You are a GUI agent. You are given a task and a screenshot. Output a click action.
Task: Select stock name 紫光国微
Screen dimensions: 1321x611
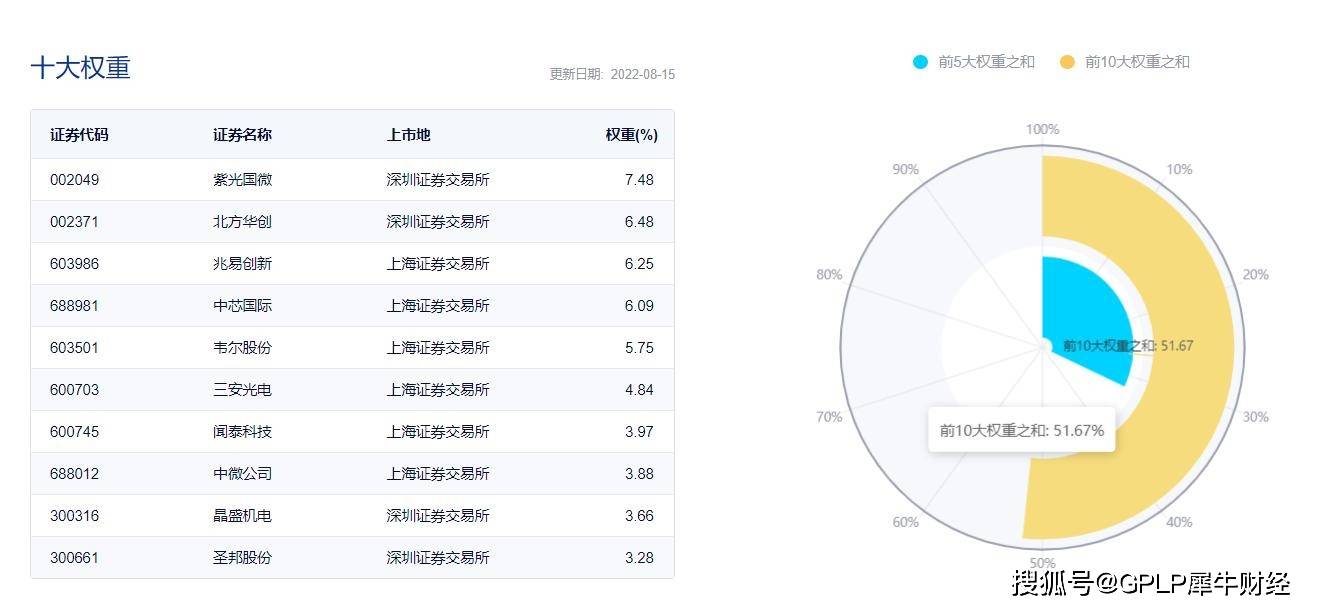[x=242, y=180]
